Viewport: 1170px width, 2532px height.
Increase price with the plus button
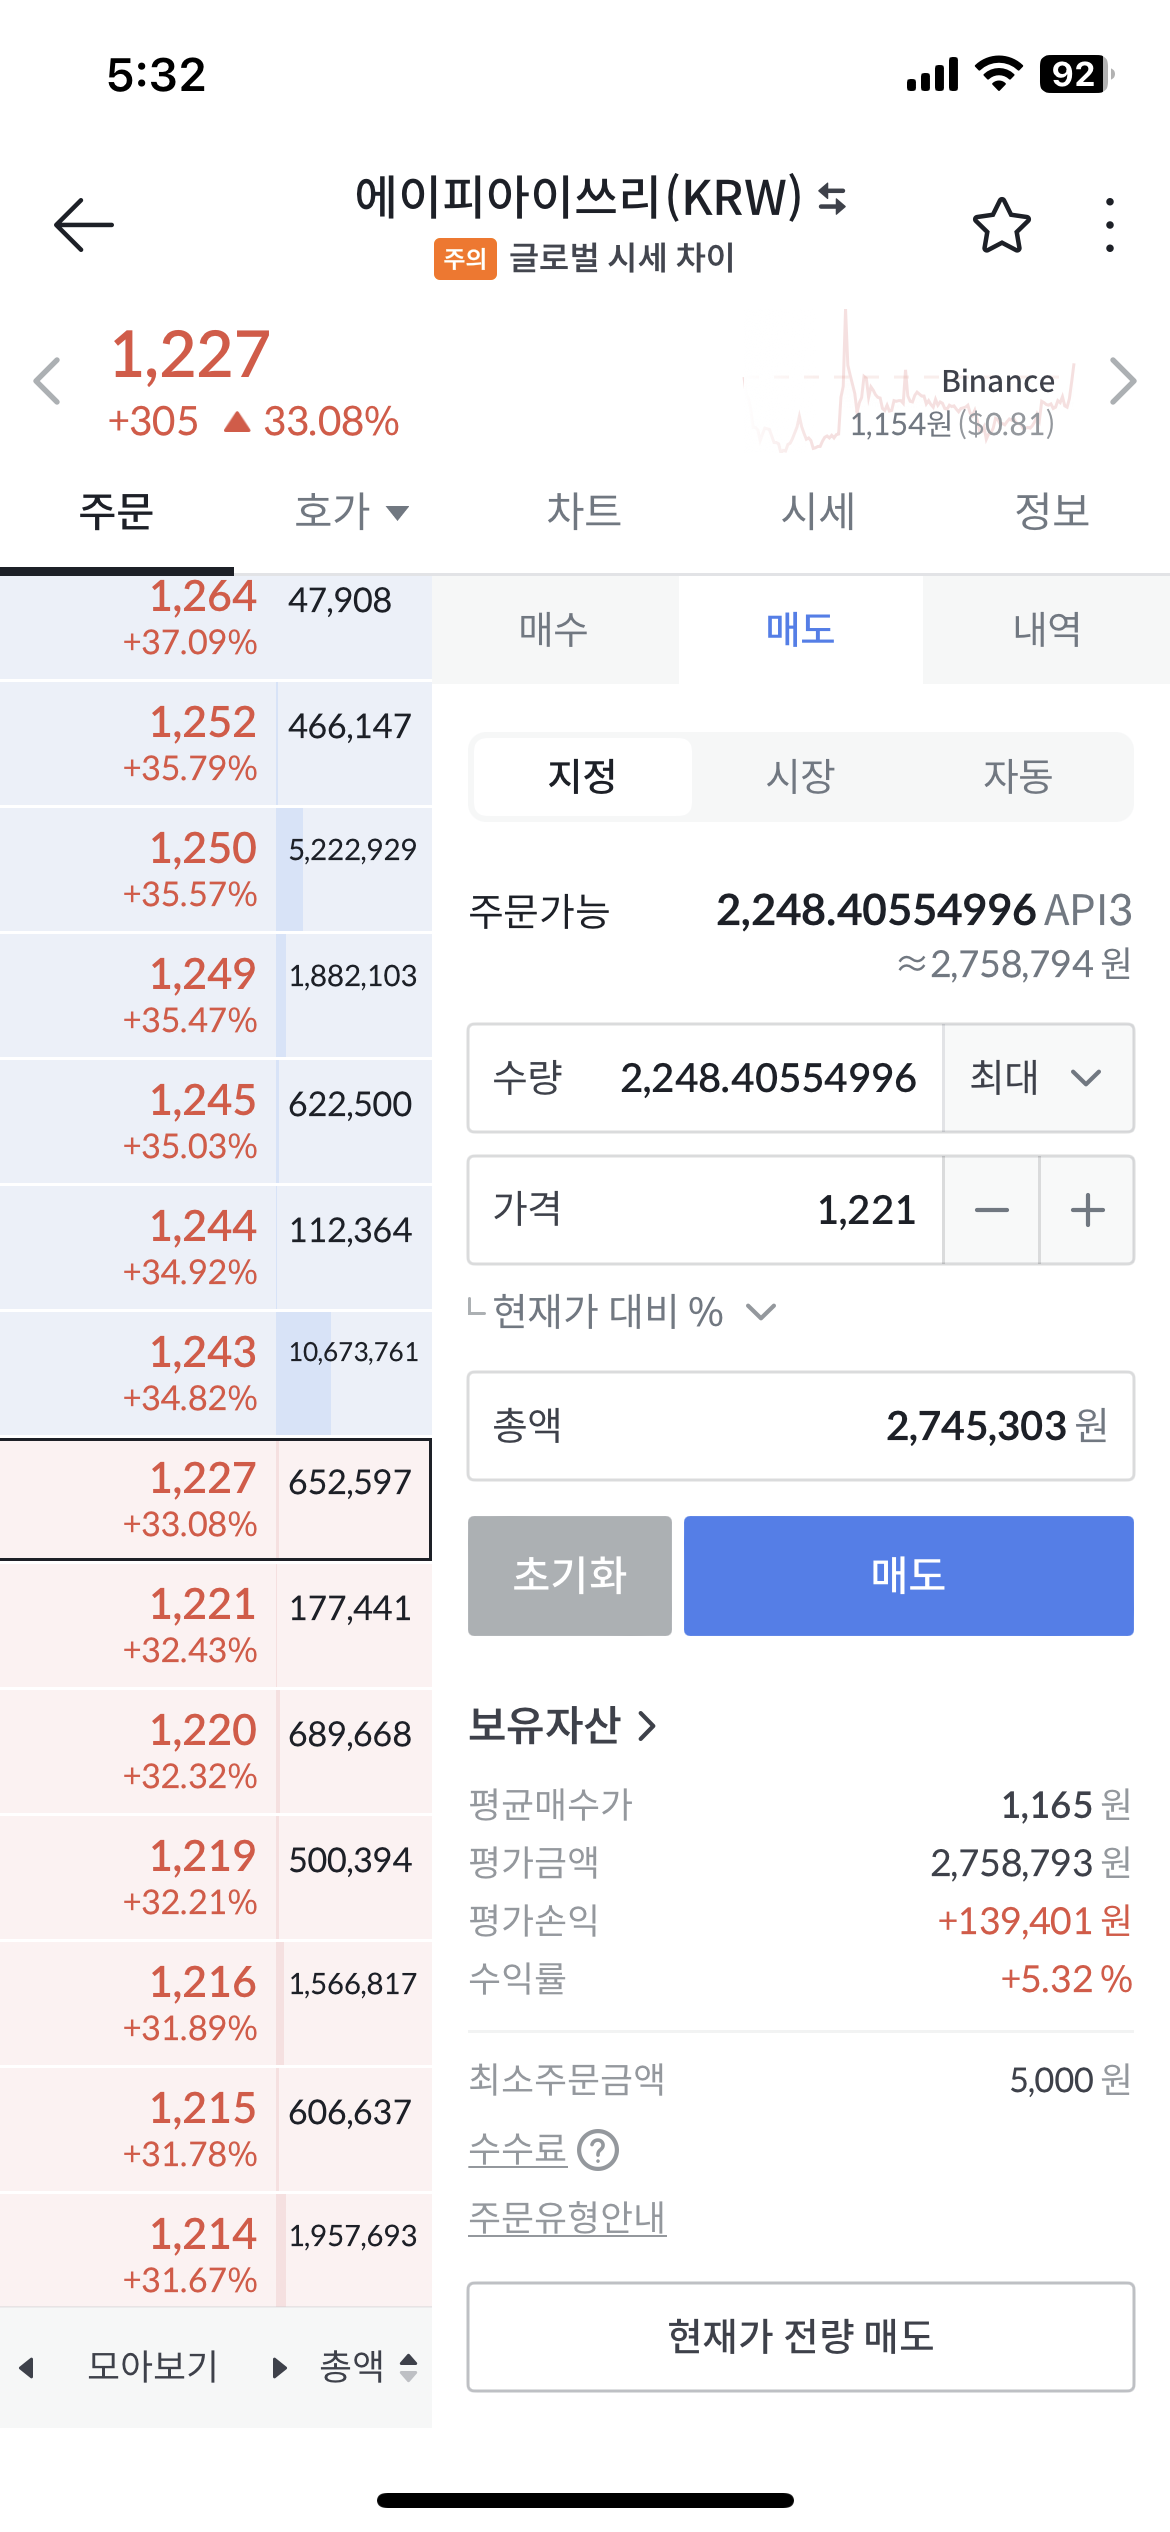click(1087, 1210)
